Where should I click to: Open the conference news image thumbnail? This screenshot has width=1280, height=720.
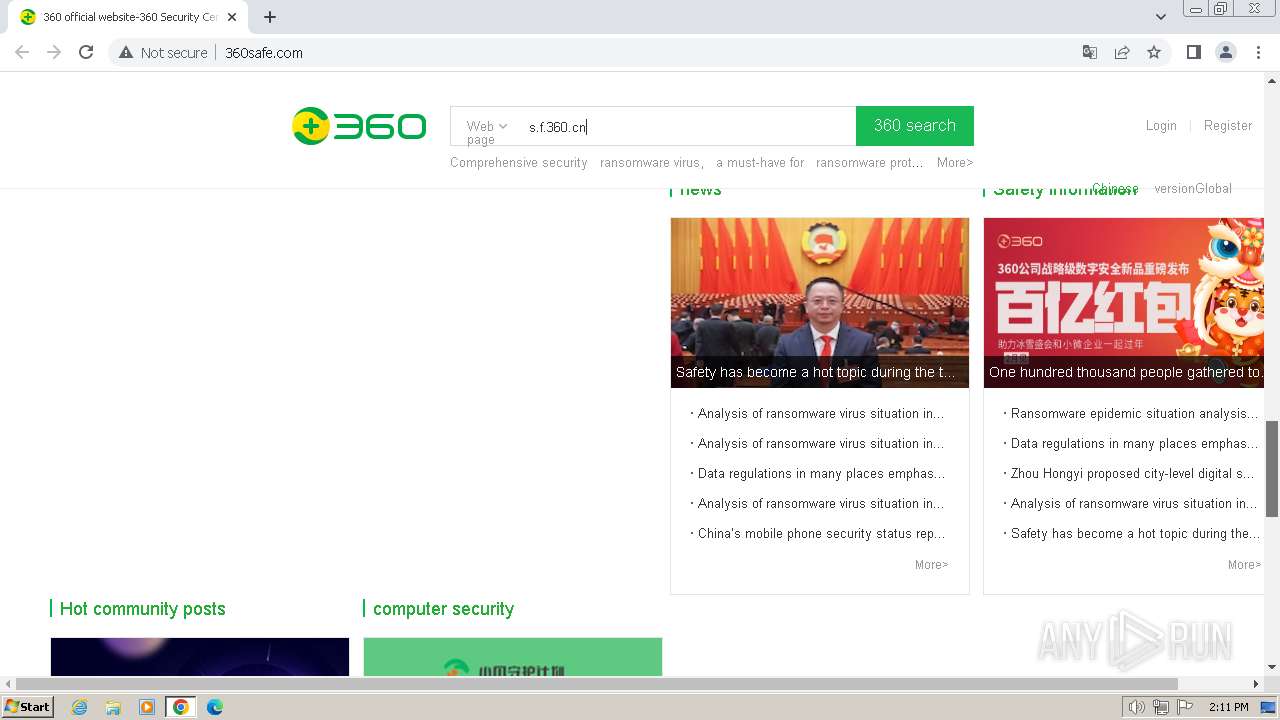(820, 302)
